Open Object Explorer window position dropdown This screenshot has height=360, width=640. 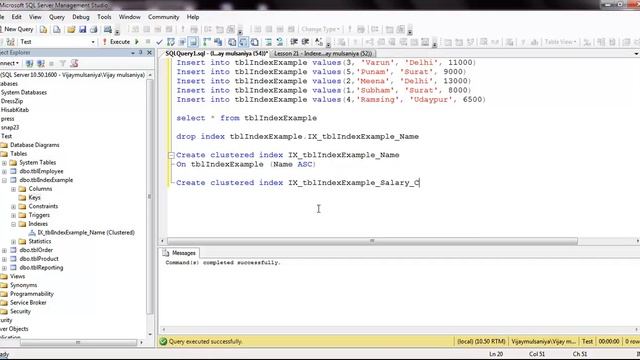133,53
